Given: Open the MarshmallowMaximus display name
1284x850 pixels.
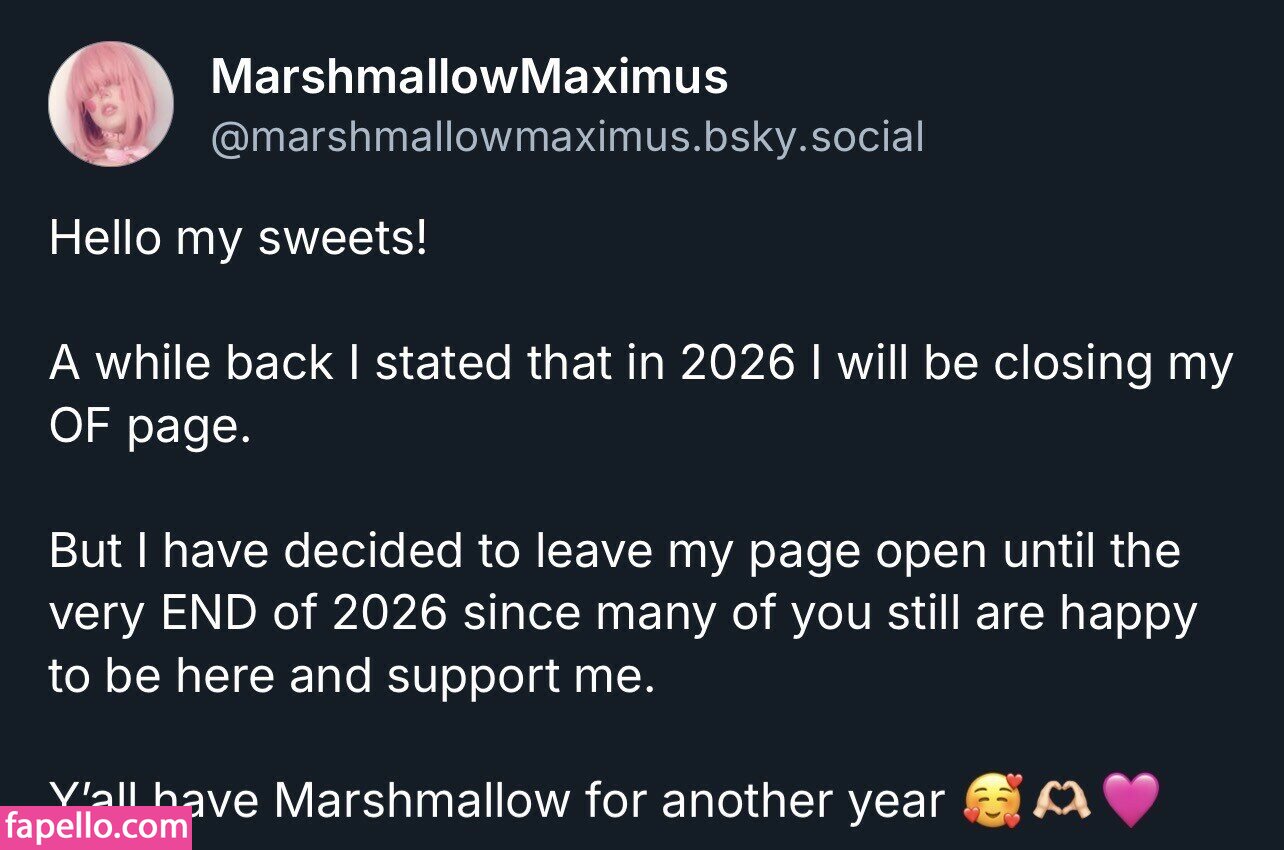Looking at the screenshot, I should point(469,77).
